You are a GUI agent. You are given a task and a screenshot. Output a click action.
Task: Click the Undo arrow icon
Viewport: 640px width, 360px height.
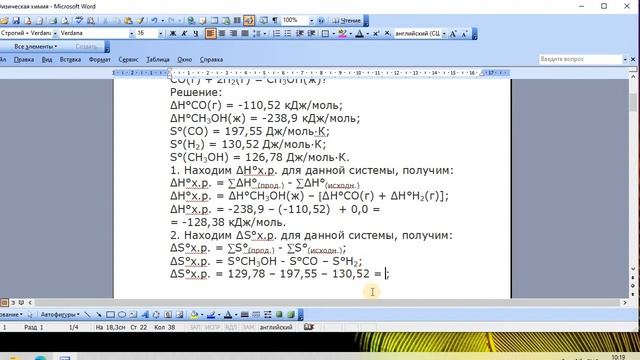click(x=154, y=20)
